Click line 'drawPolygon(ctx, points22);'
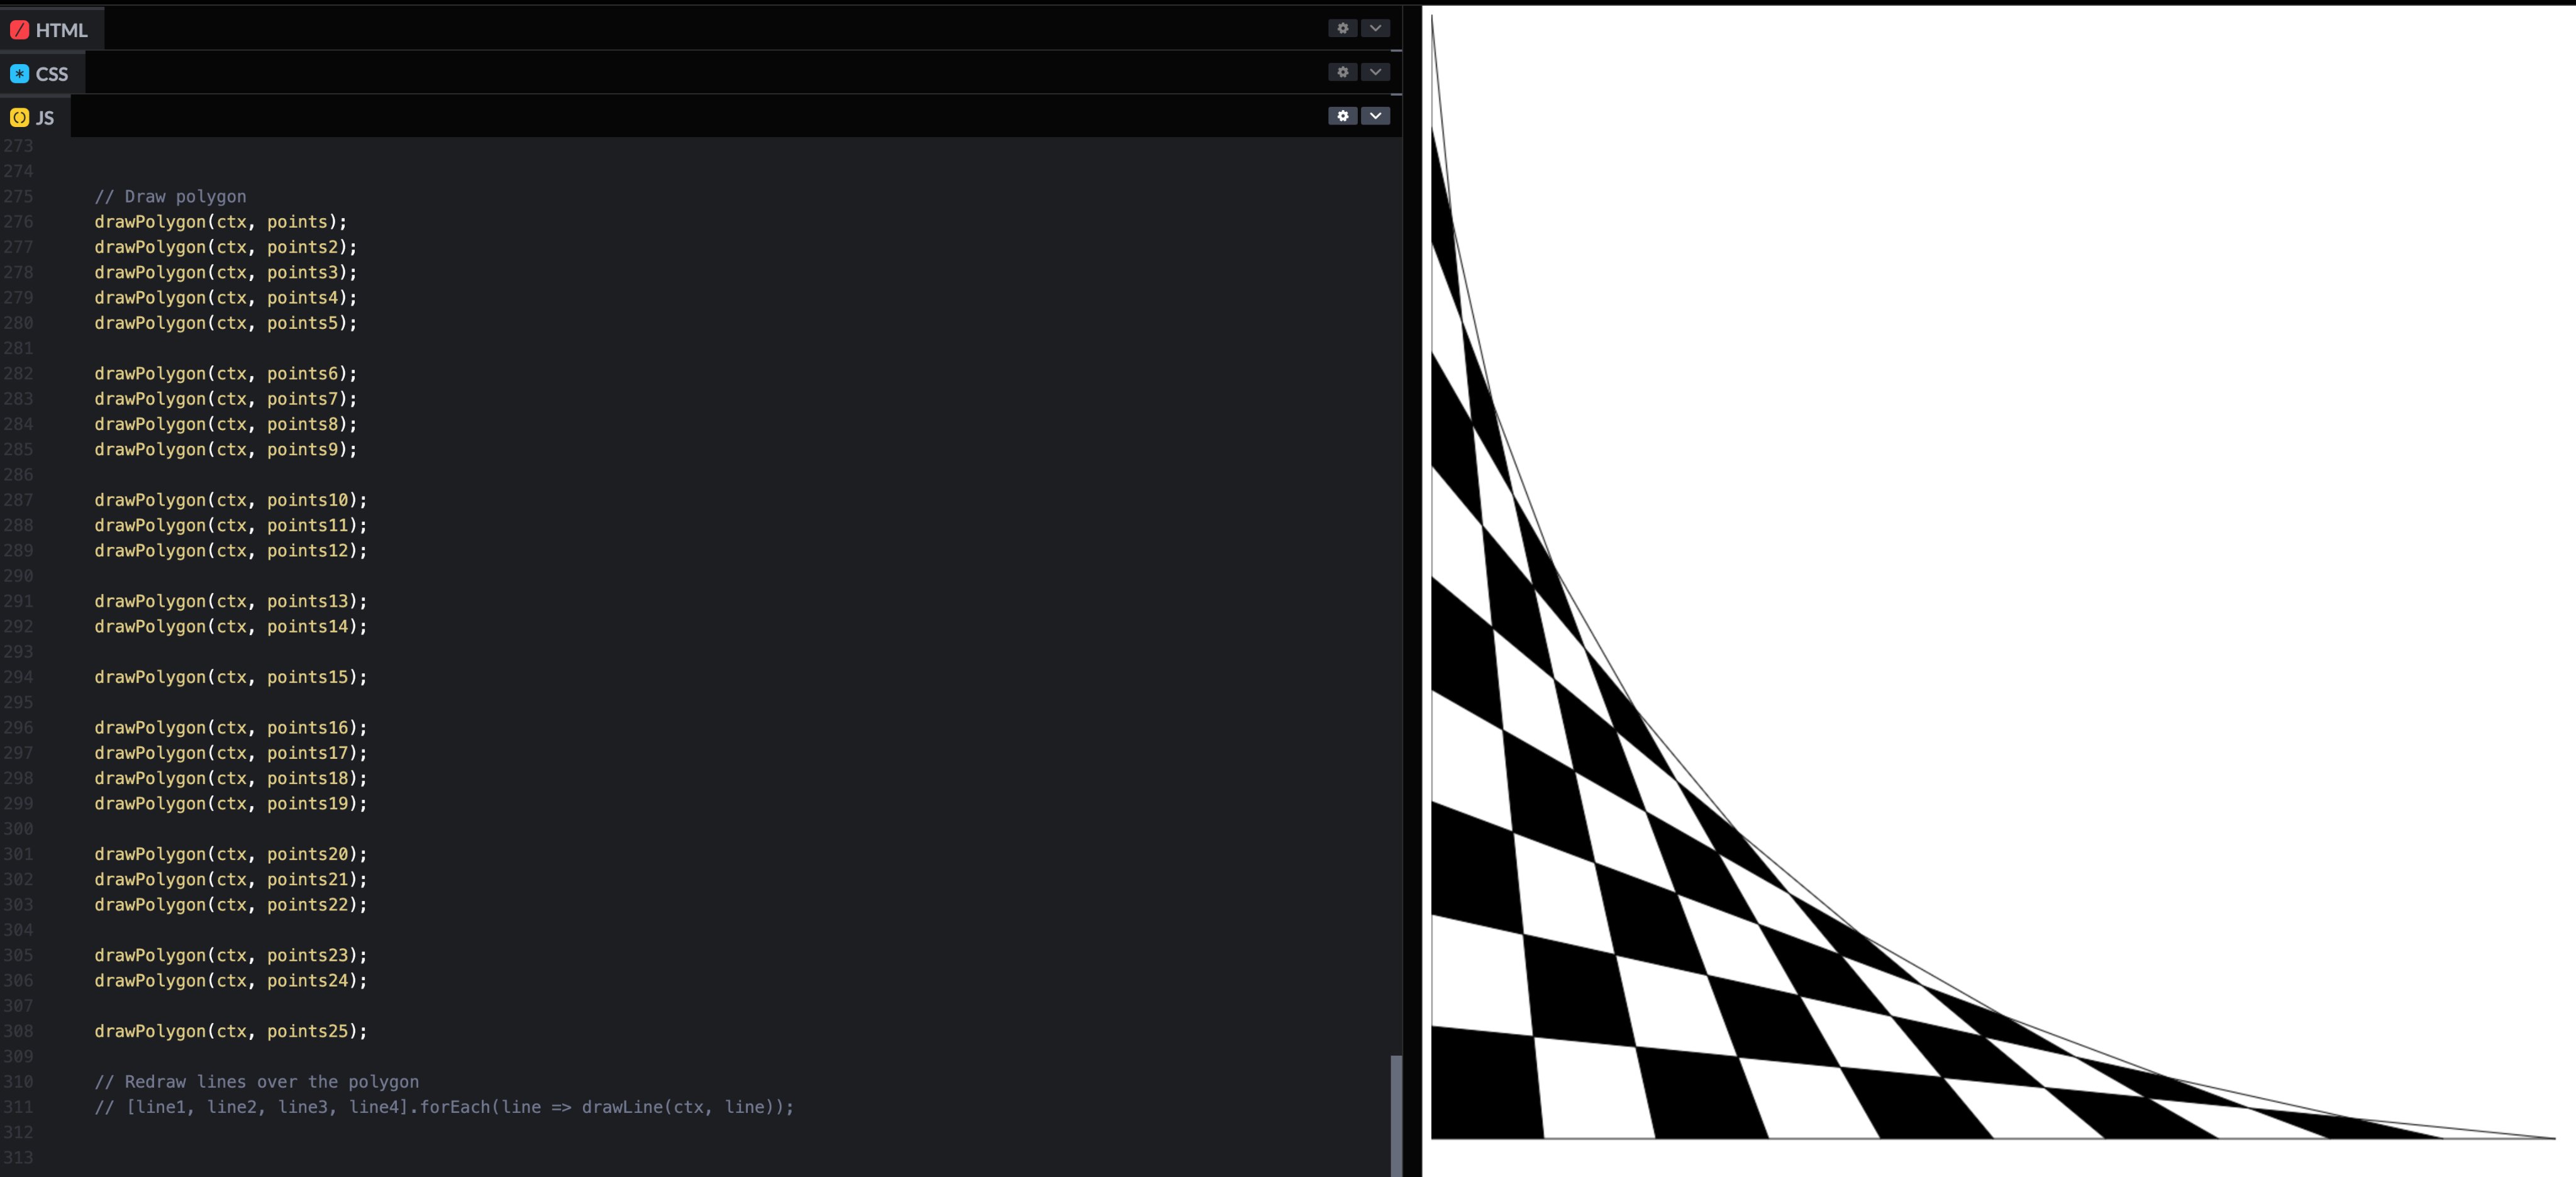Image resolution: width=2576 pixels, height=1177 pixels. (x=231, y=905)
